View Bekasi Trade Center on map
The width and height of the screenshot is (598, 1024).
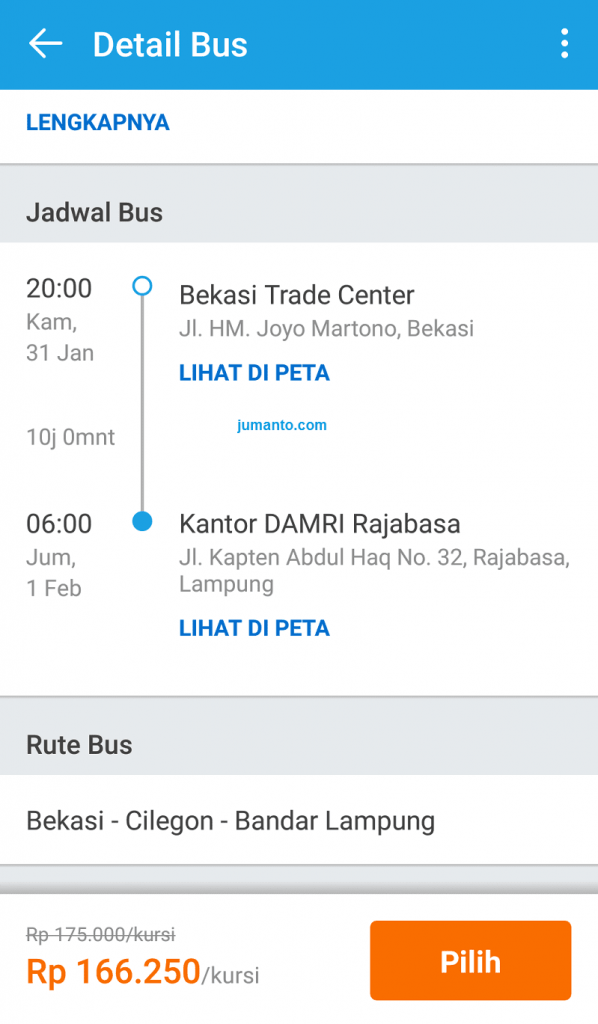255,373
